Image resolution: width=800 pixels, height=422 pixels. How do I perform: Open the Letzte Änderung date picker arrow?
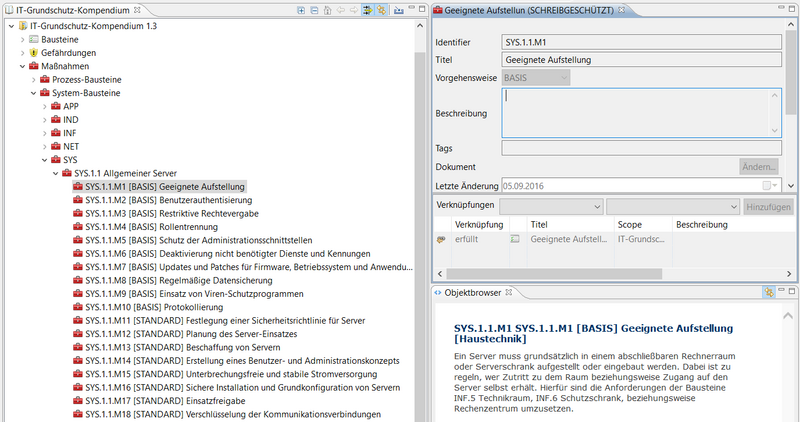tap(775, 186)
